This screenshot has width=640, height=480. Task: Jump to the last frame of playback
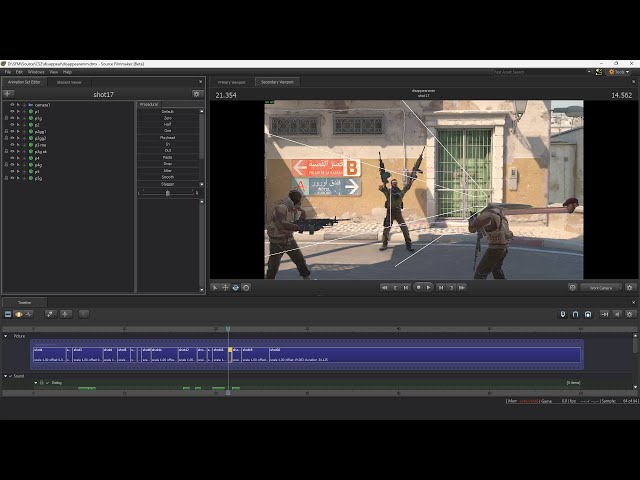pos(462,288)
